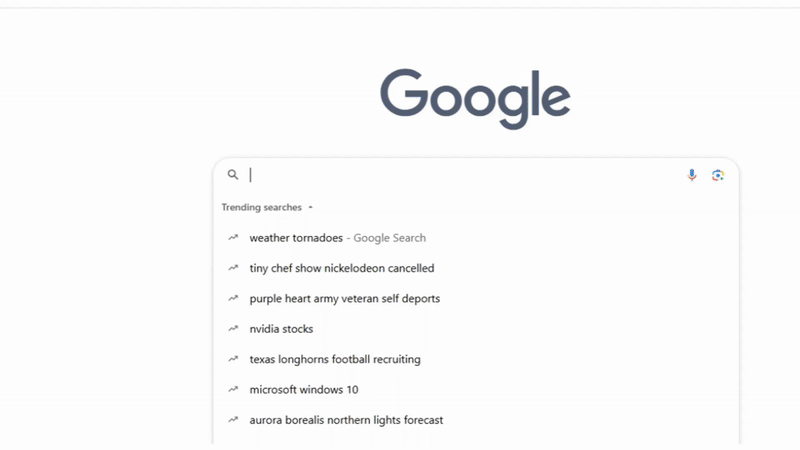Search for 'nvidia stocks' suggestion
The width and height of the screenshot is (800, 450).
tap(281, 329)
